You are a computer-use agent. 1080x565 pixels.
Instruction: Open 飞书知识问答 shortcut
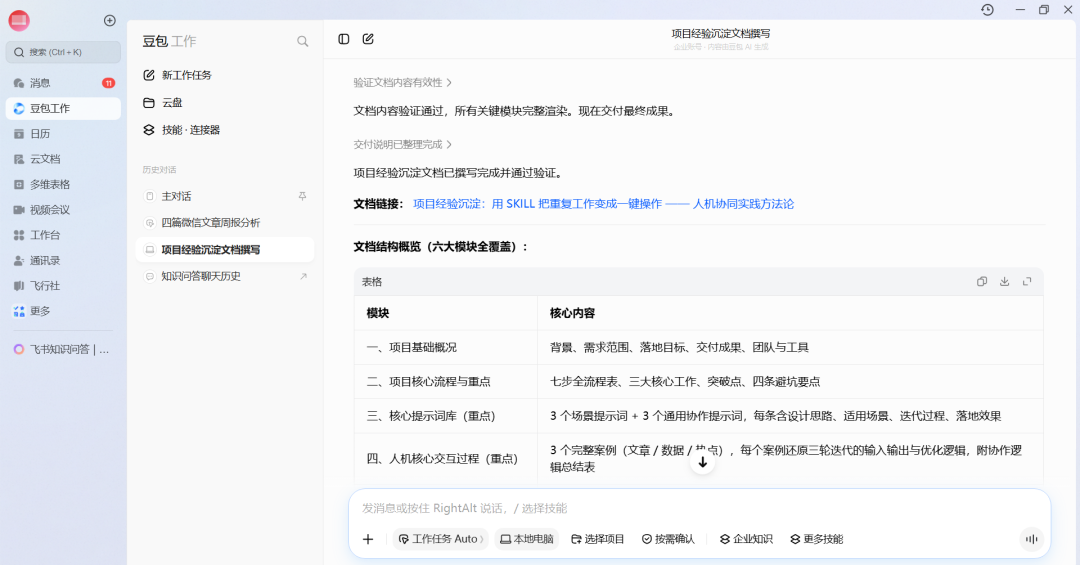point(63,349)
